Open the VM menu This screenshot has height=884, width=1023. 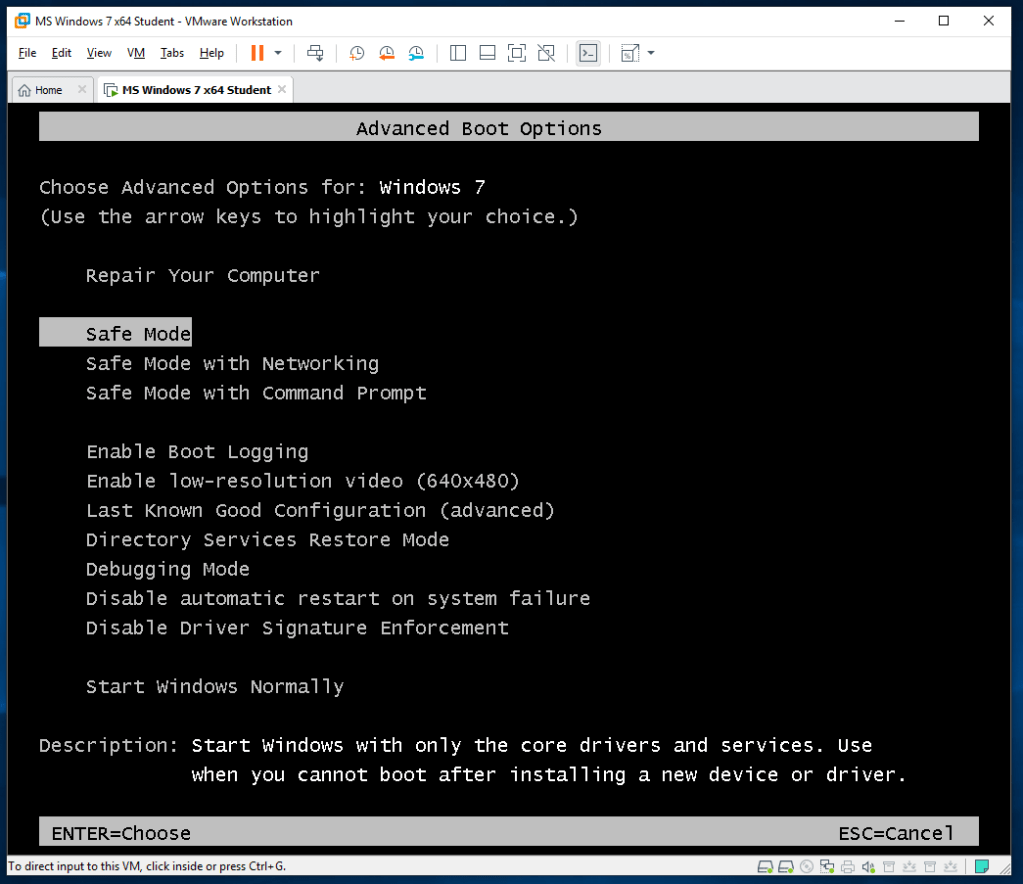point(136,53)
